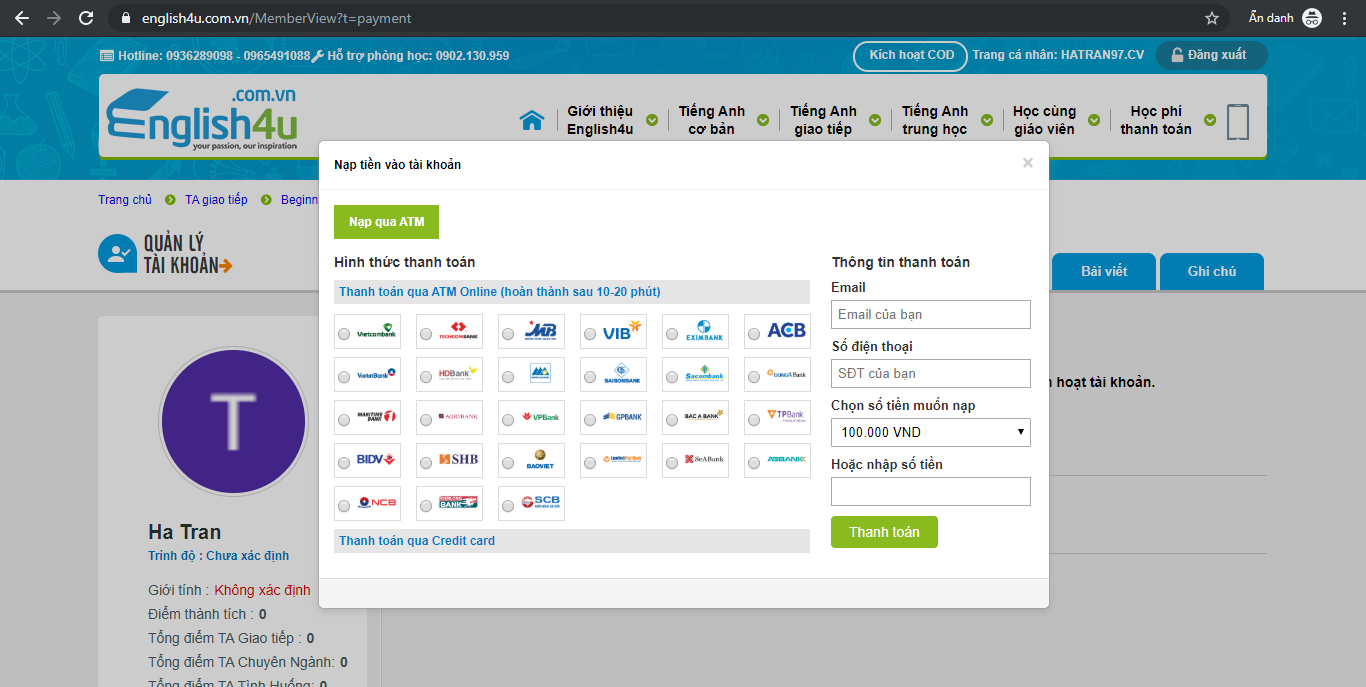Open the Học cùng giáo viên menu
Image resolution: width=1366 pixels, height=687 pixels.
1044,120
